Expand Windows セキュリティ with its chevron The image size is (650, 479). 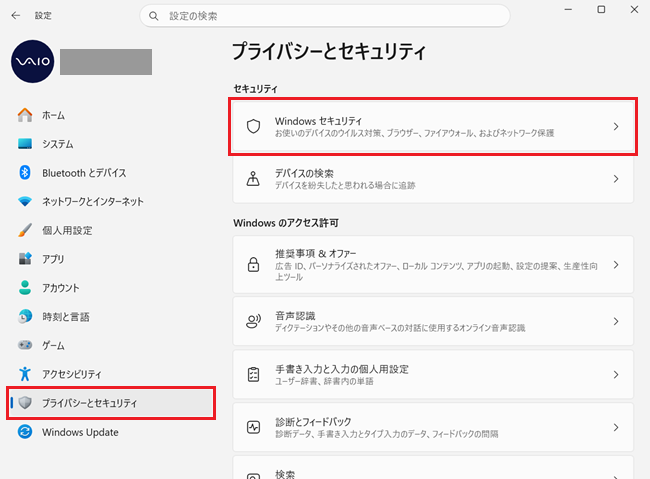coord(616,126)
